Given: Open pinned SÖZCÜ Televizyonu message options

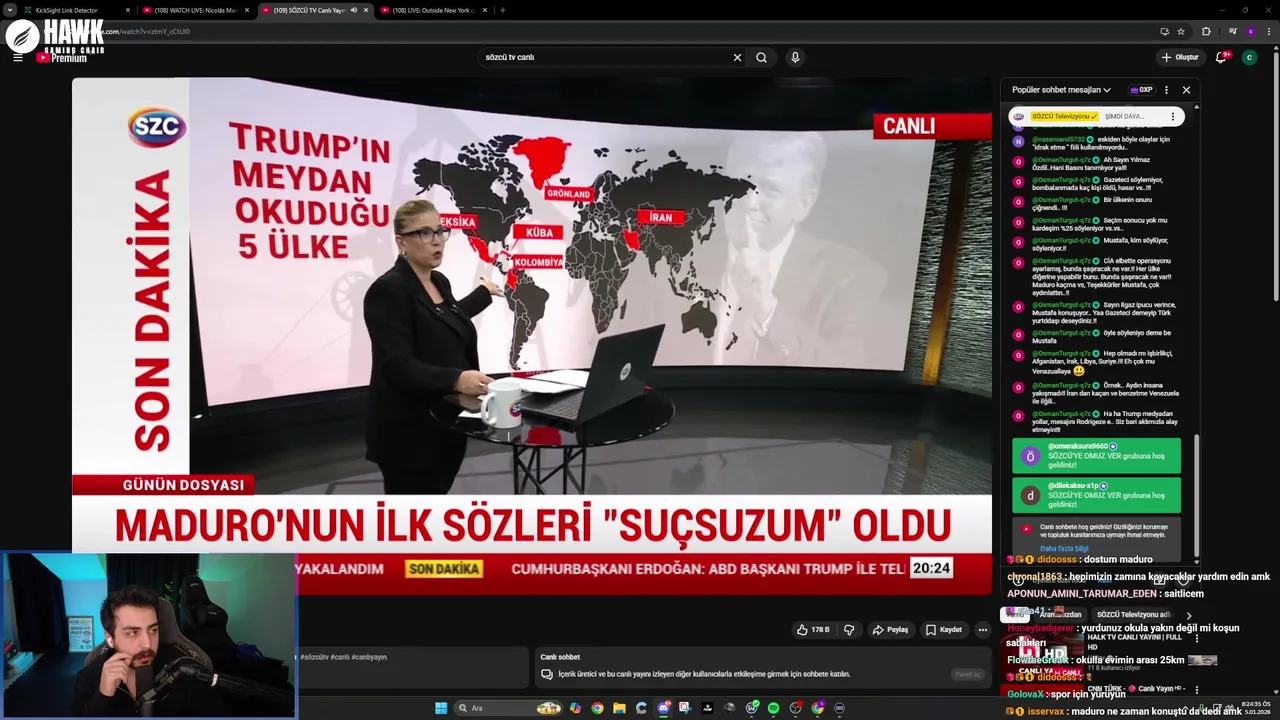Looking at the screenshot, I should pyautogui.click(x=1173, y=116).
